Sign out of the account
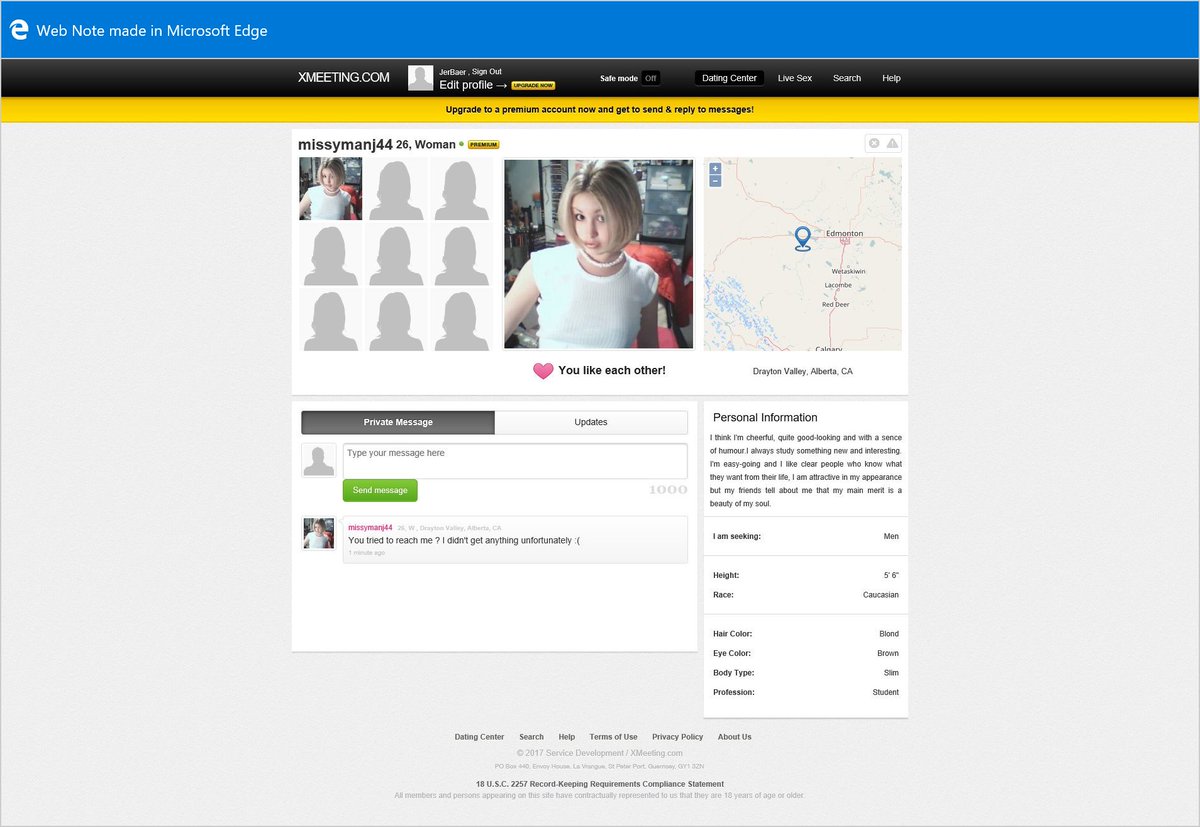The width and height of the screenshot is (1200, 827). 487,71
